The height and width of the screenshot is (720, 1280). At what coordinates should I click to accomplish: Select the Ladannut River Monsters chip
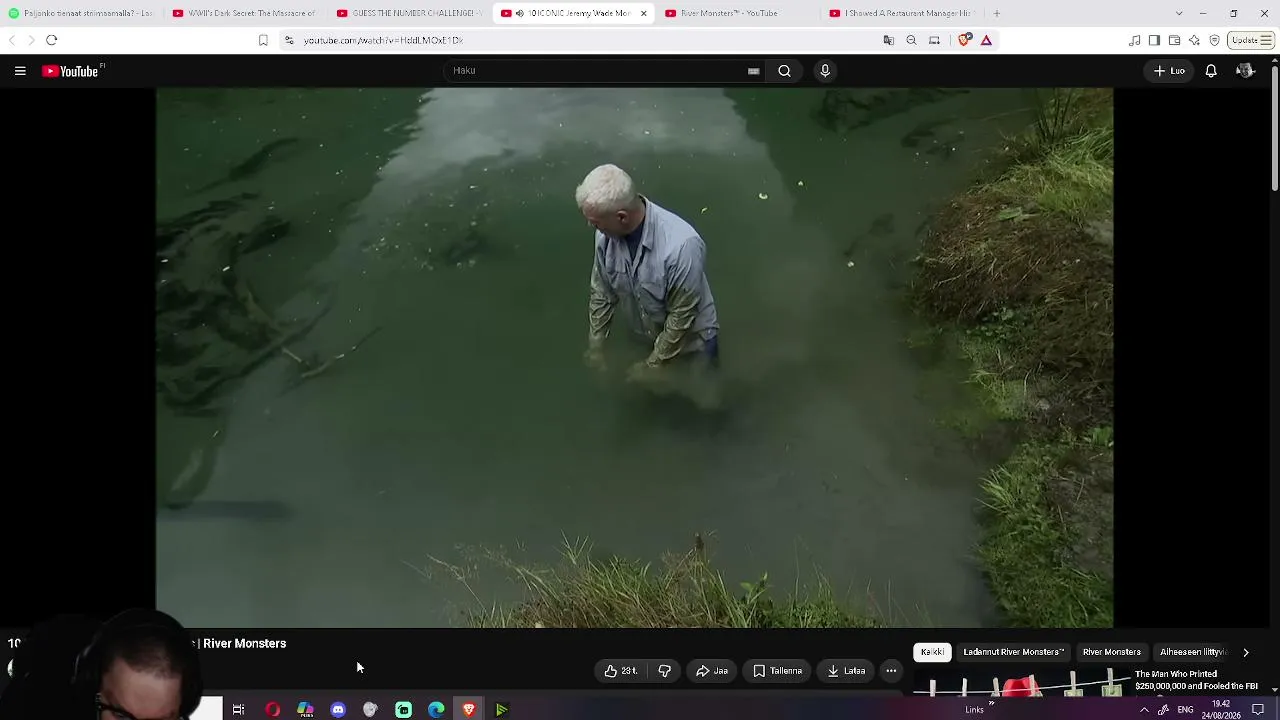pos(1013,652)
